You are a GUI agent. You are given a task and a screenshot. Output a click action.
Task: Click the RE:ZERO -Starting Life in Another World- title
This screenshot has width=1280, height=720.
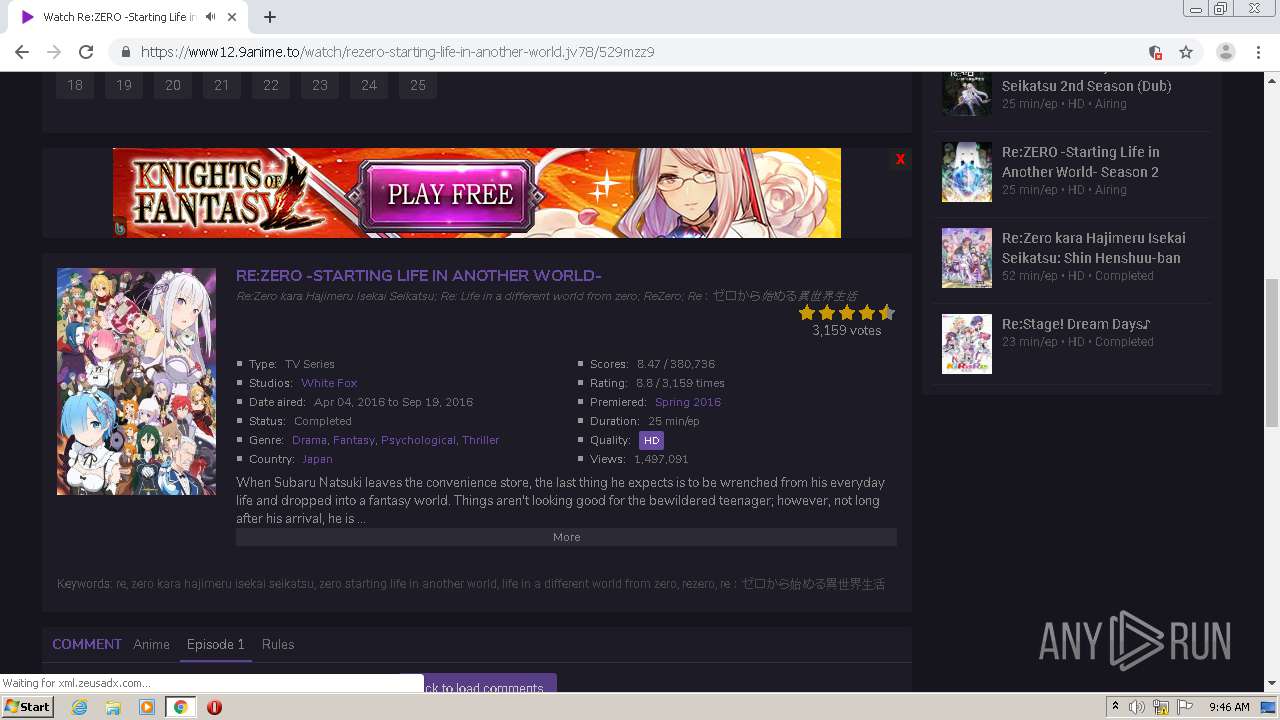419,276
